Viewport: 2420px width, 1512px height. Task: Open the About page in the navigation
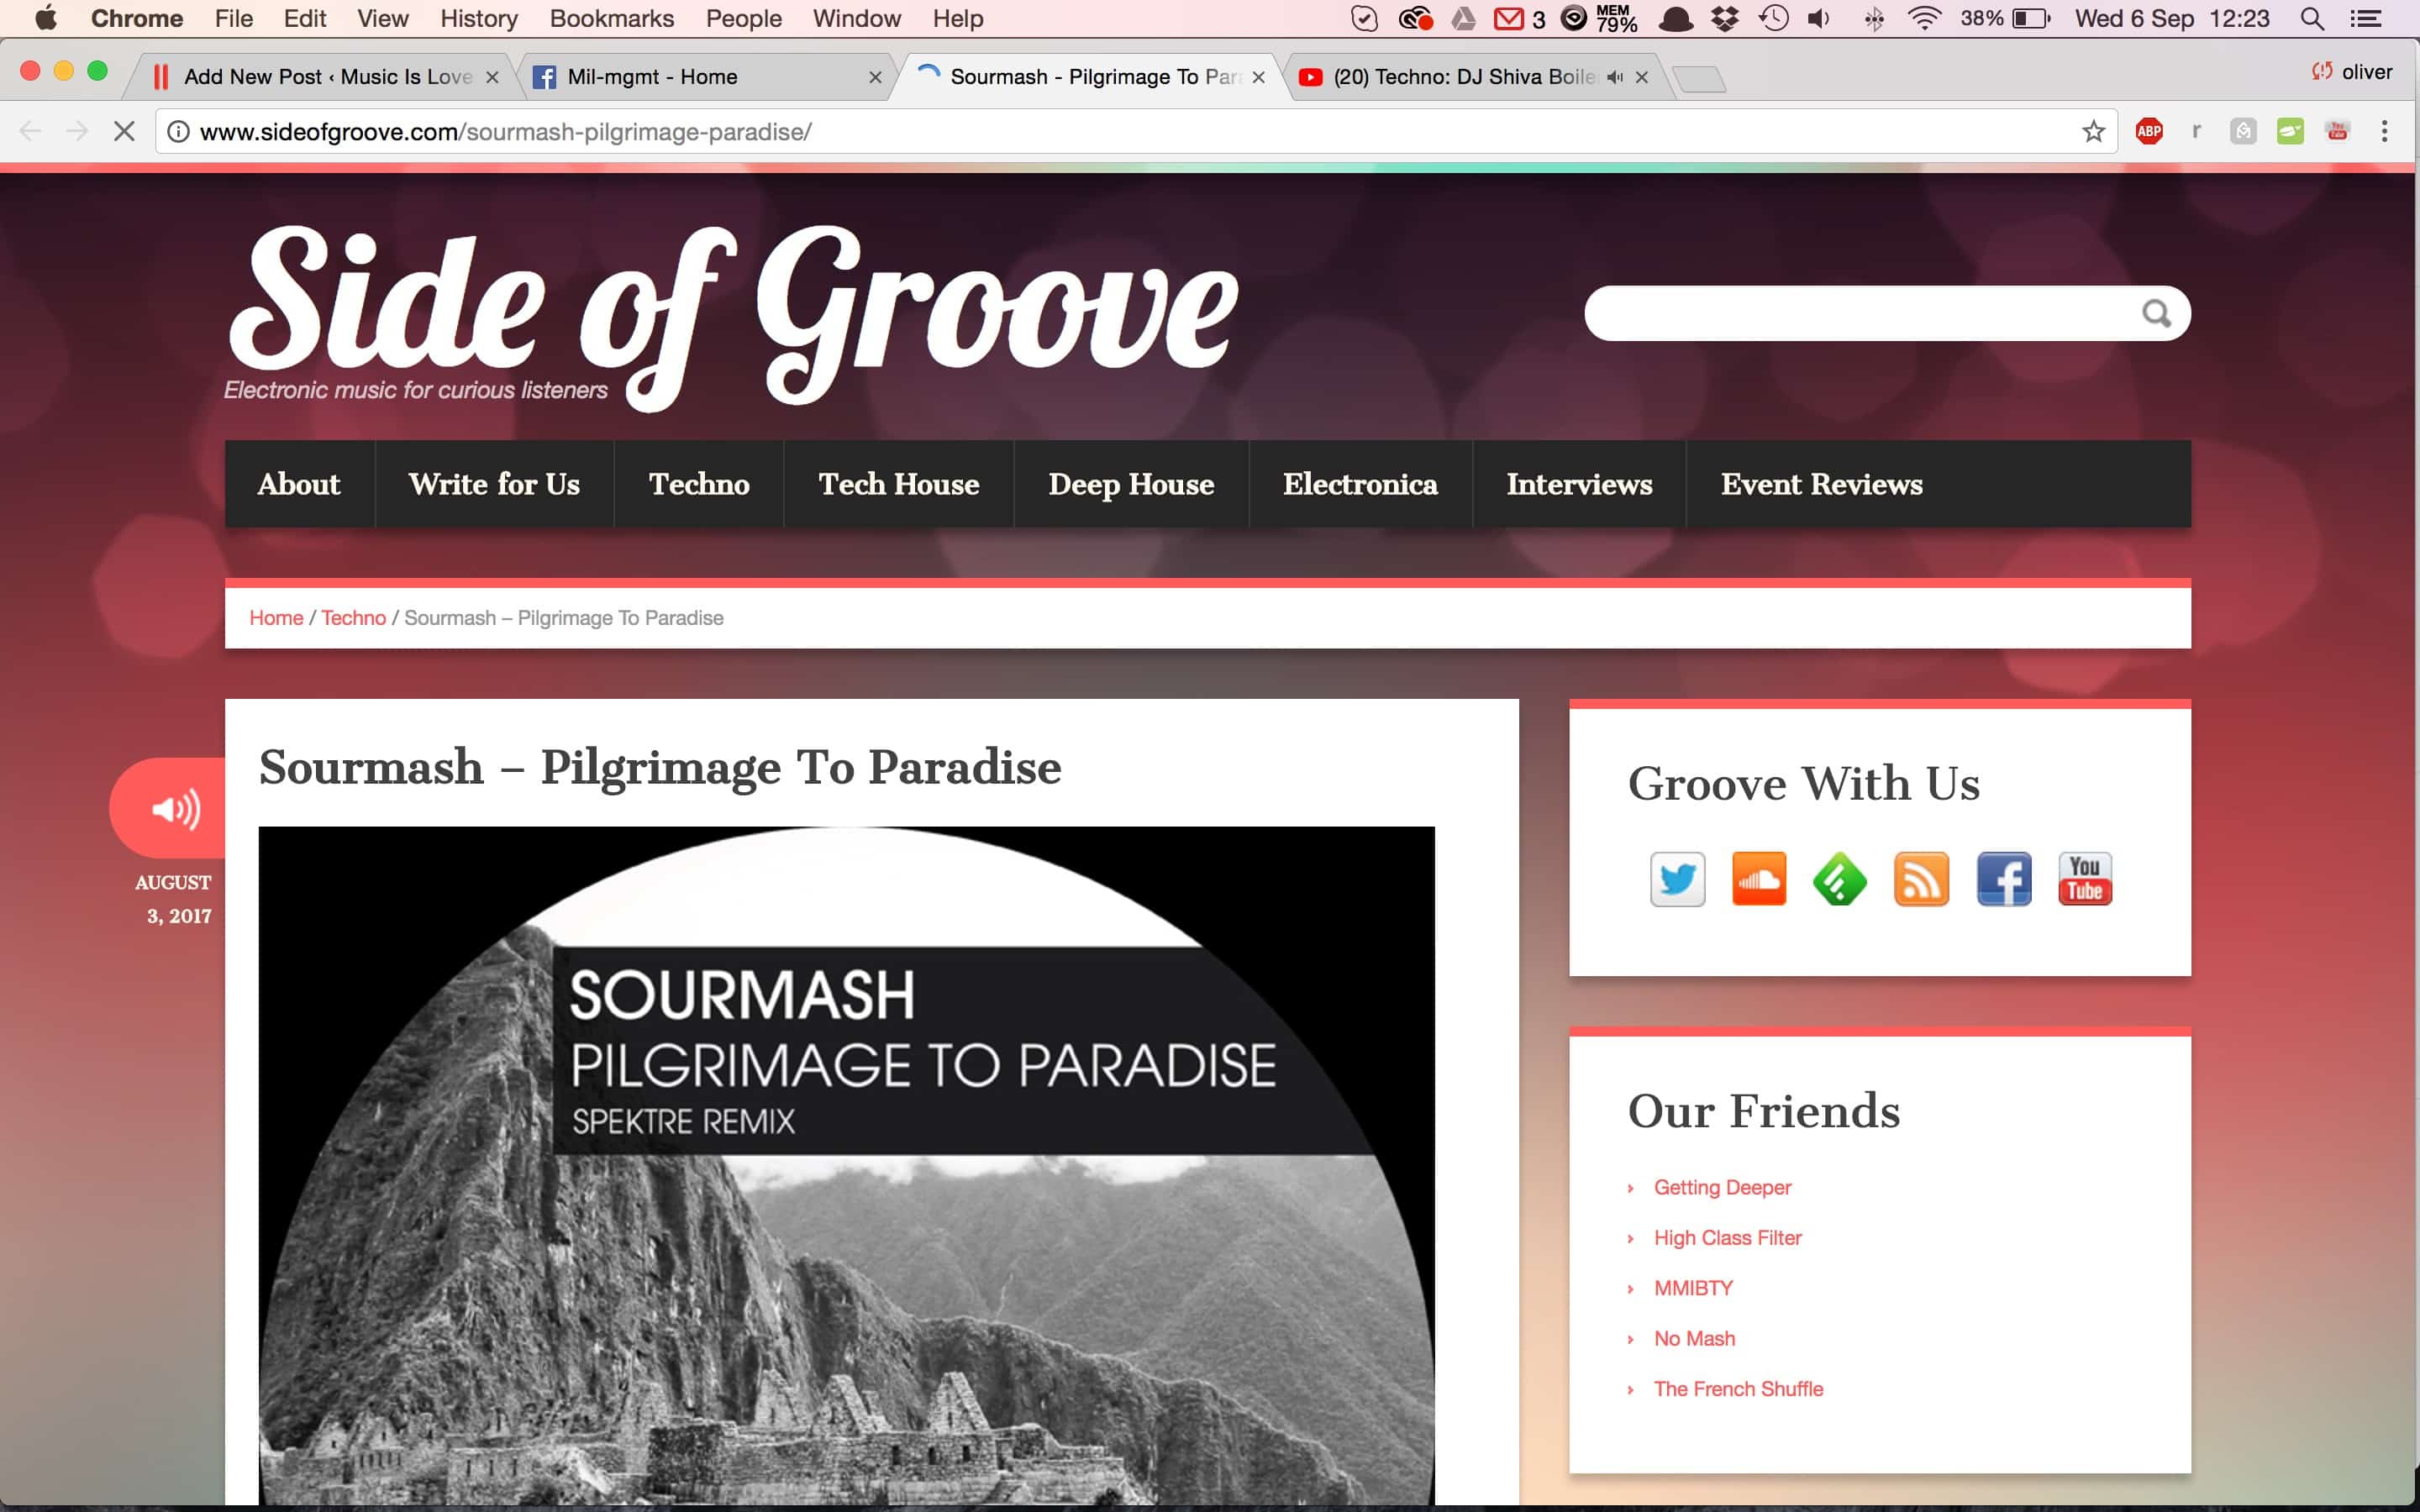pos(299,484)
